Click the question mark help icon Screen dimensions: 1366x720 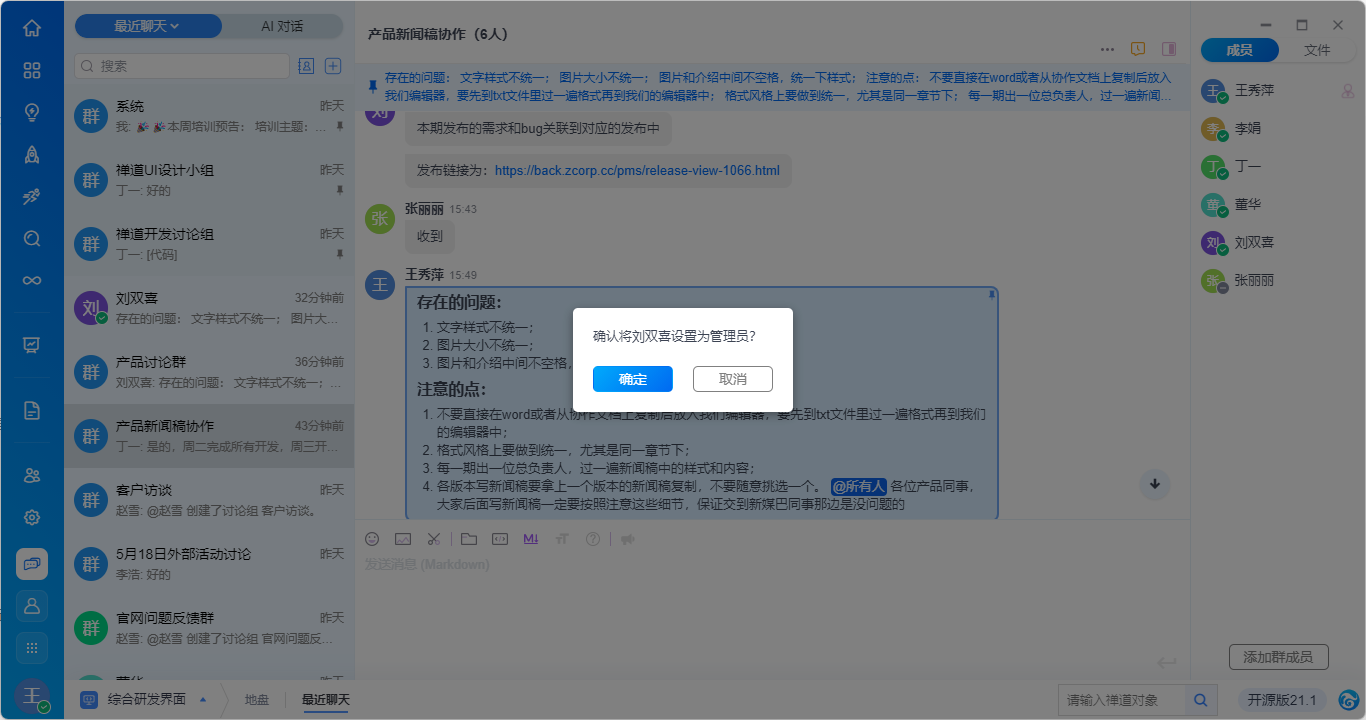[x=593, y=539]
